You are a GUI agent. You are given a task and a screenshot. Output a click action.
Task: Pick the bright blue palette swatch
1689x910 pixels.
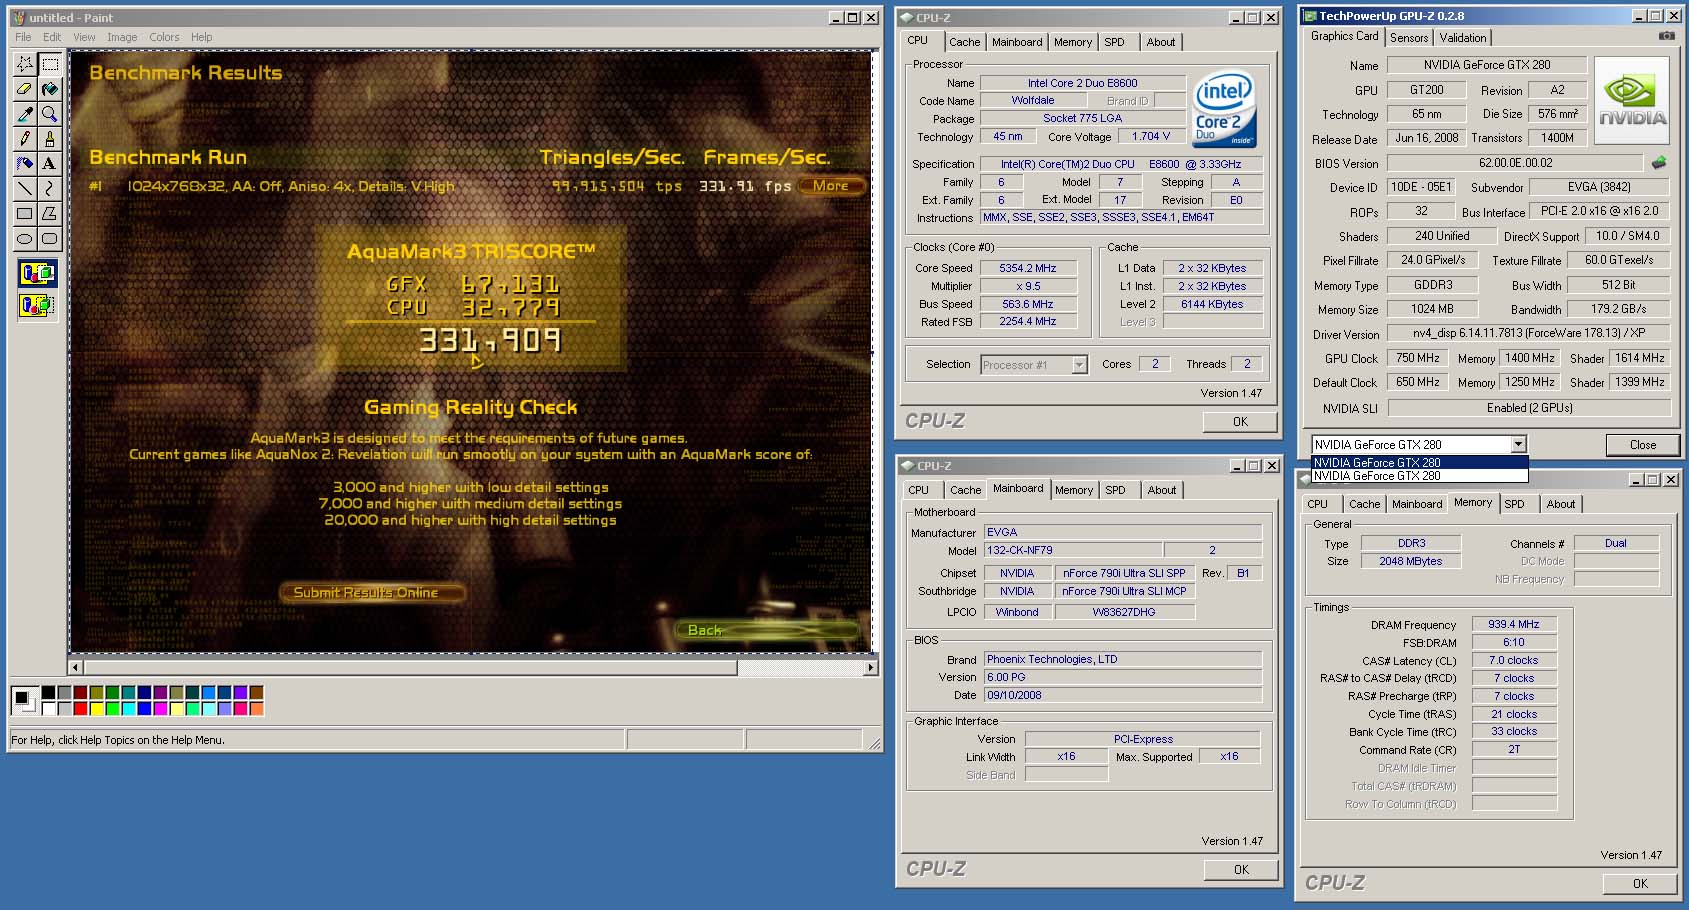(144, 708)
